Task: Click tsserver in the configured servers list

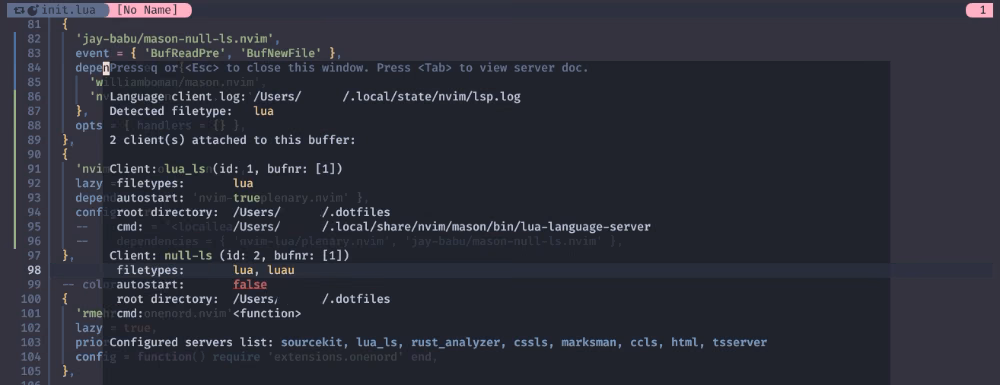Action: coord(739,342)
